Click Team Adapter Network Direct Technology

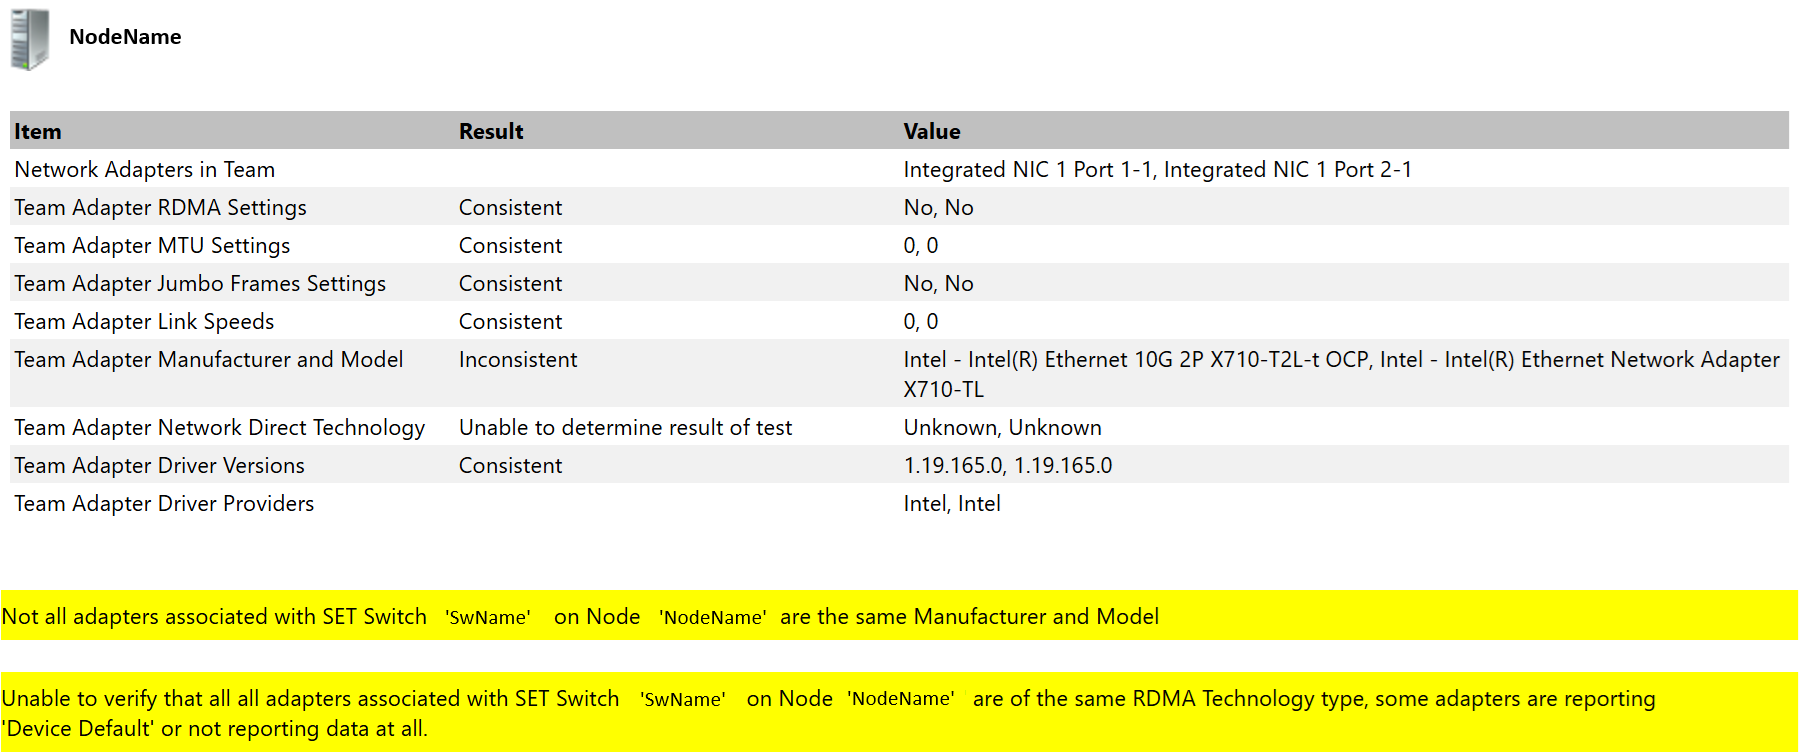(219, 427)
